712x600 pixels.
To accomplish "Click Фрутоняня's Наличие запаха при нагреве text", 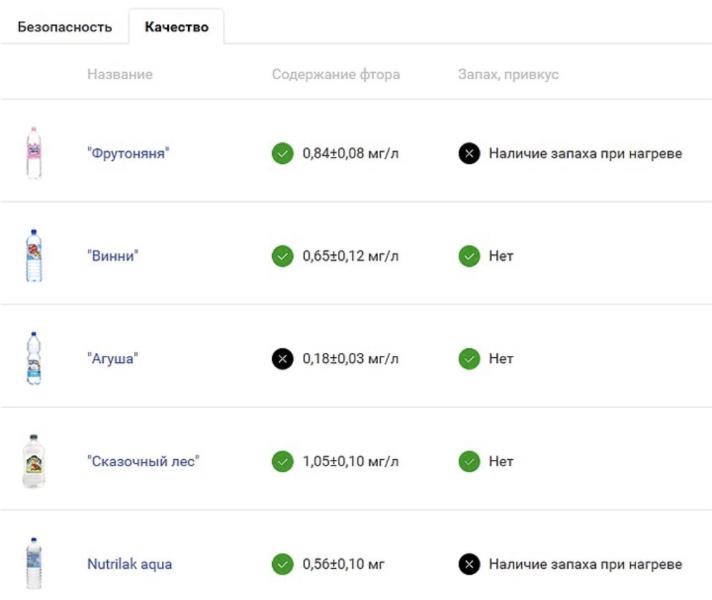I will point(585,153).
